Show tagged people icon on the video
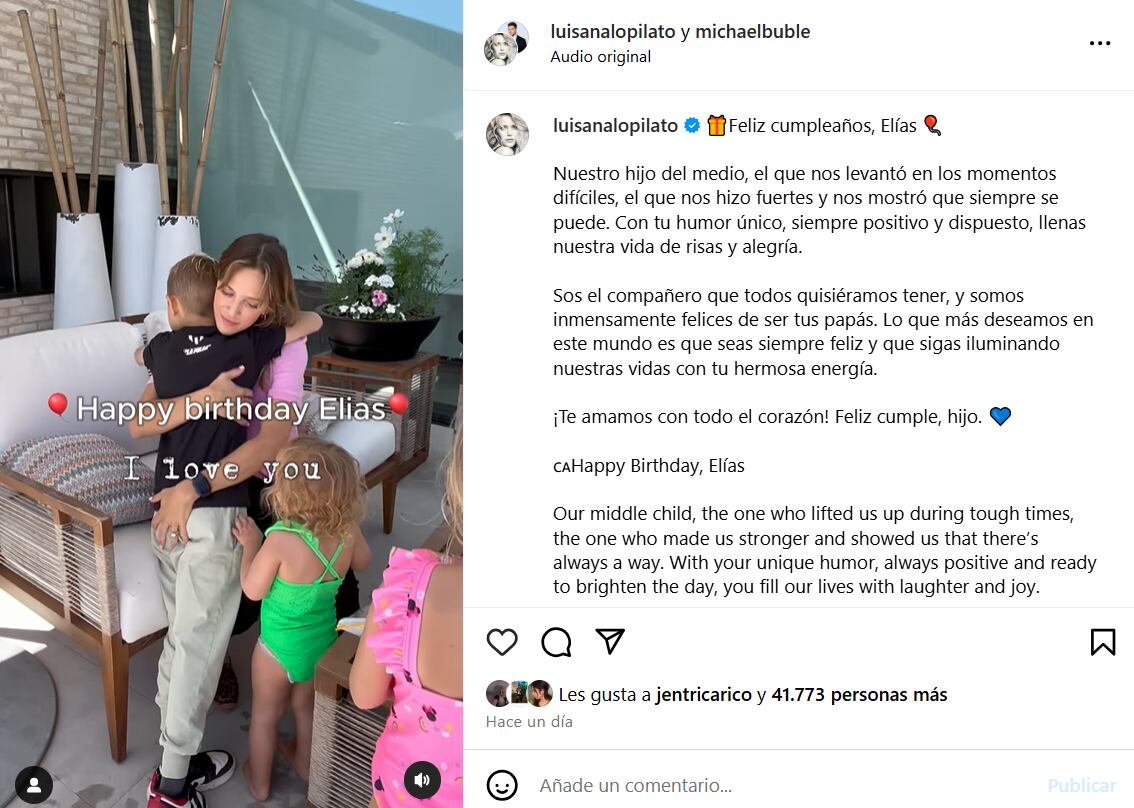Screen dimensions: 1134x808 point(33,785)
